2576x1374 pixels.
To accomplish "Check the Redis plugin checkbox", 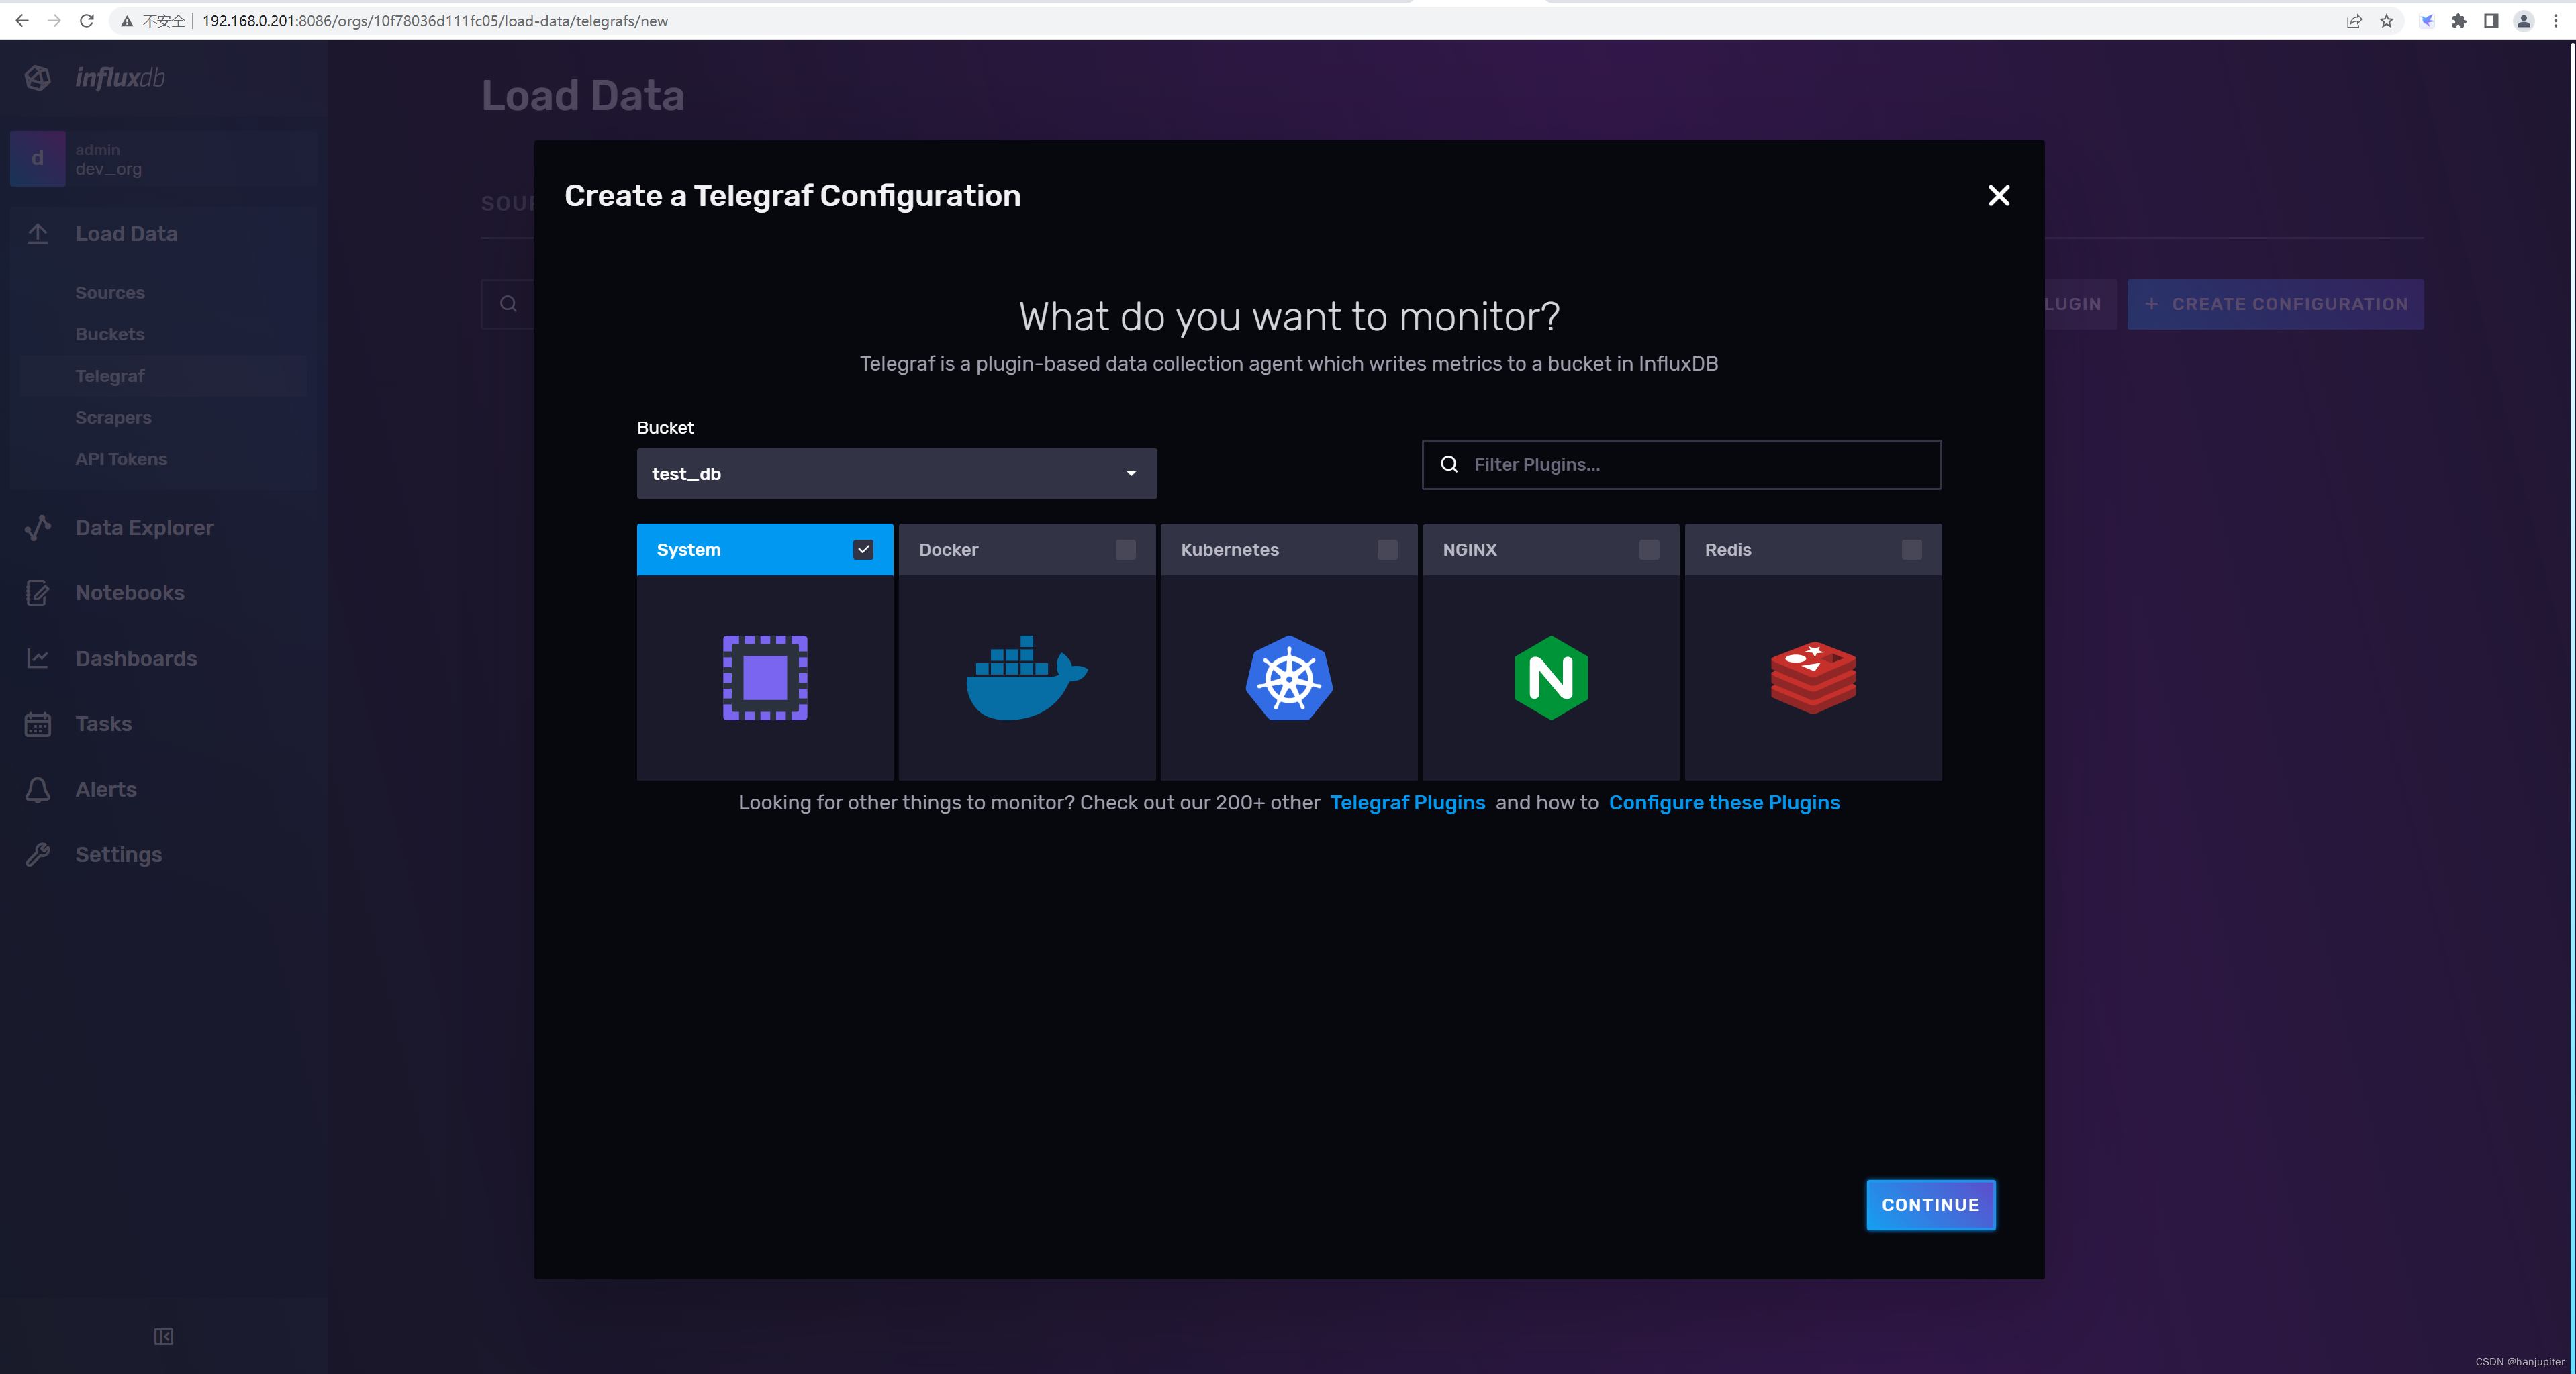I will click(1912, 550).
